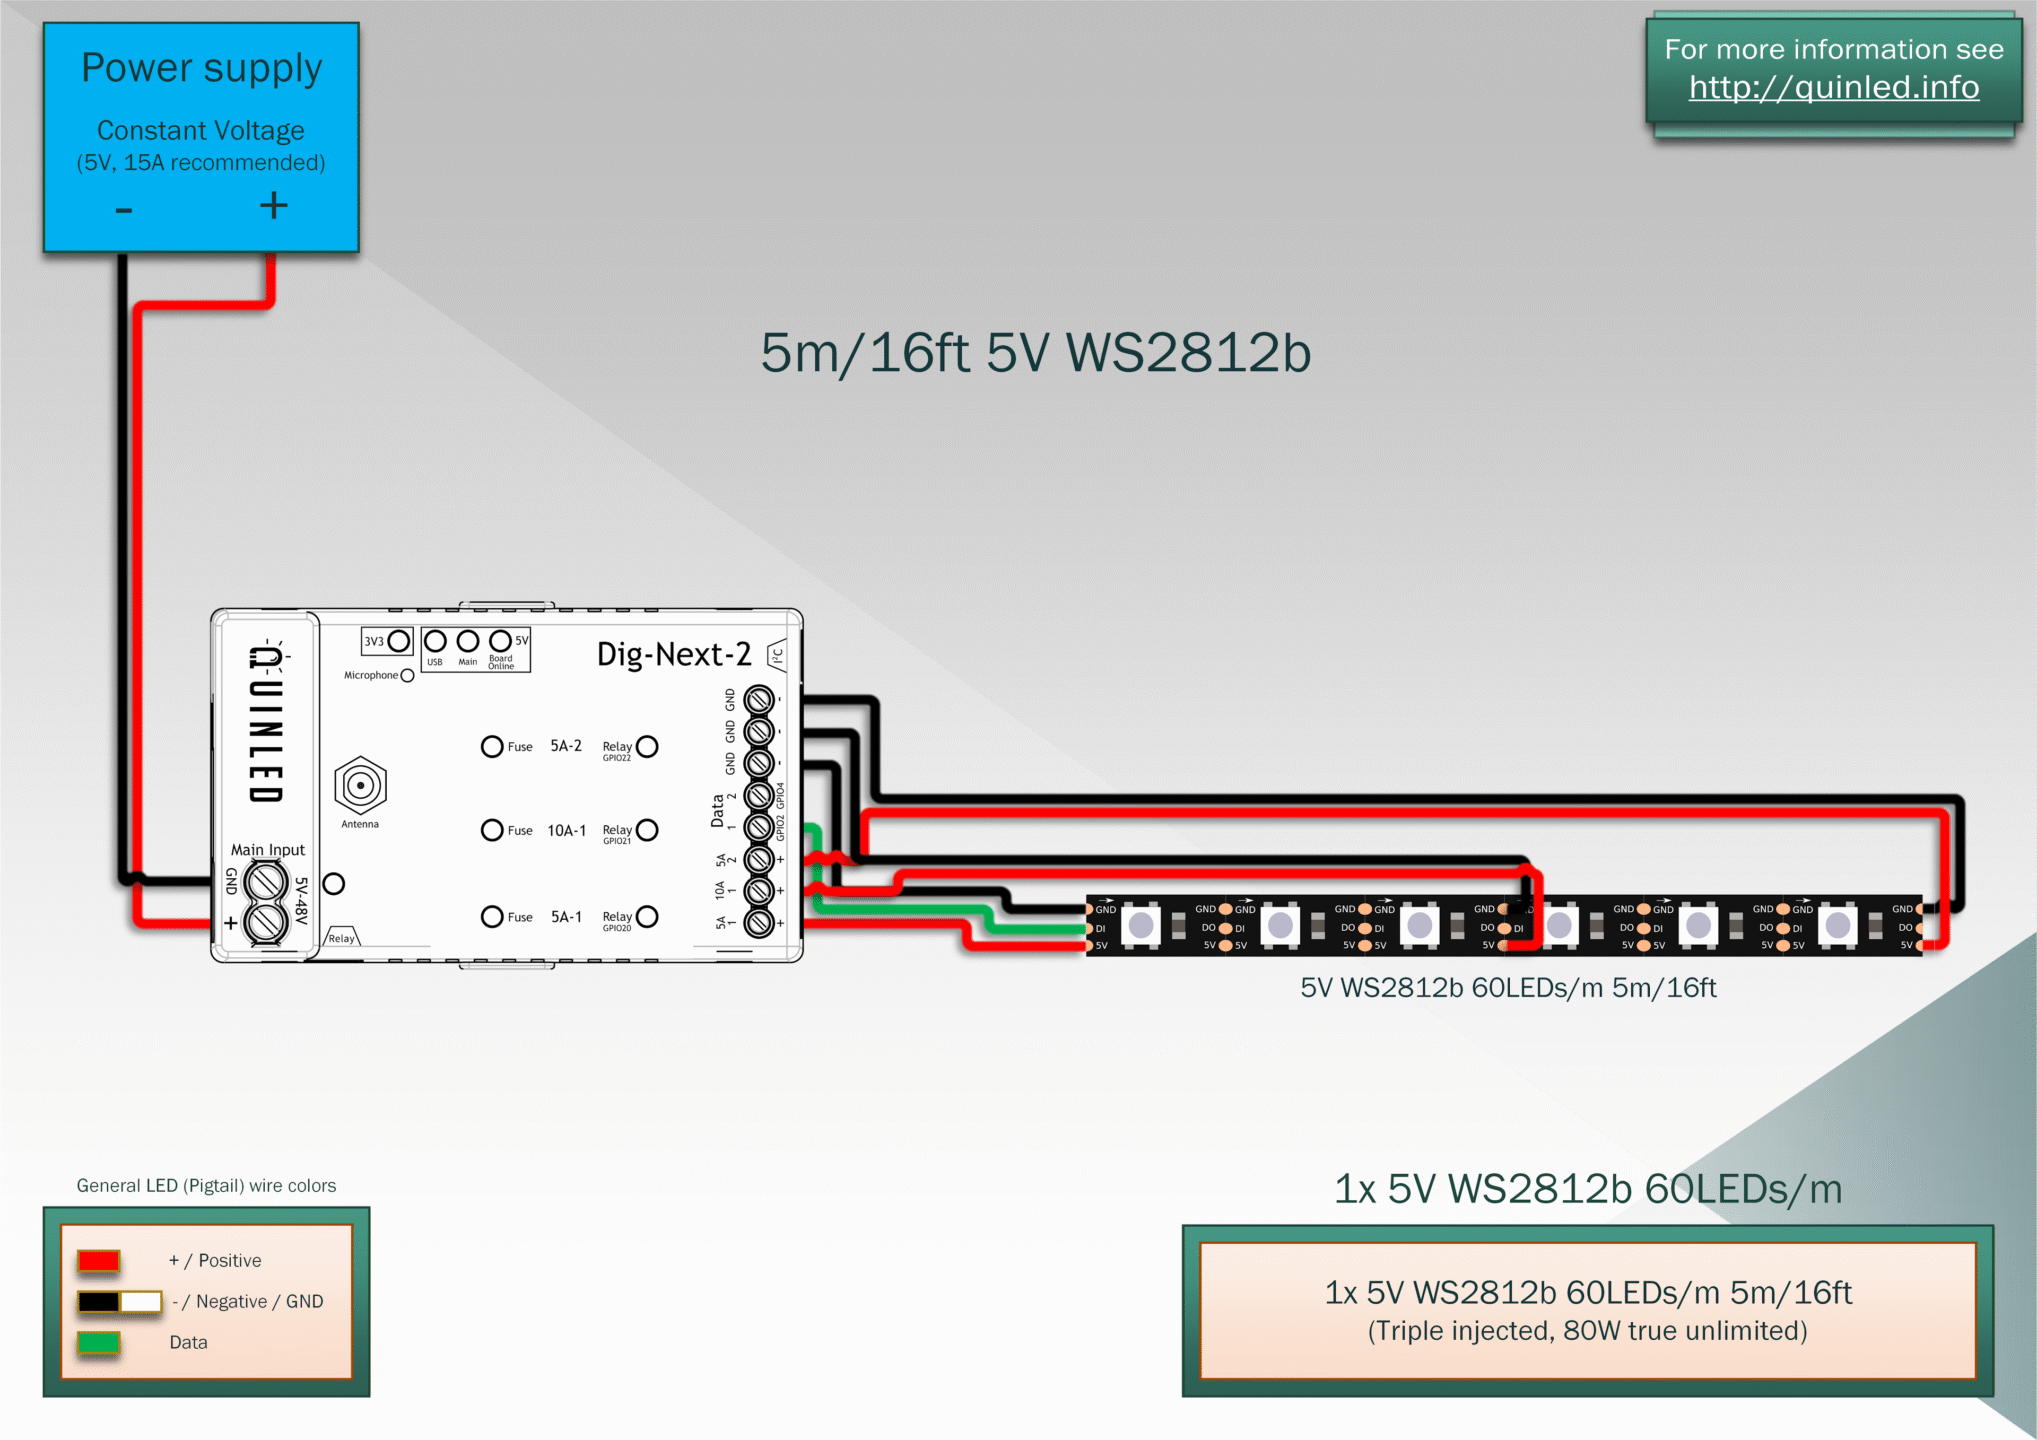Click the first LED on the strip

click(x=1141, y=925)
